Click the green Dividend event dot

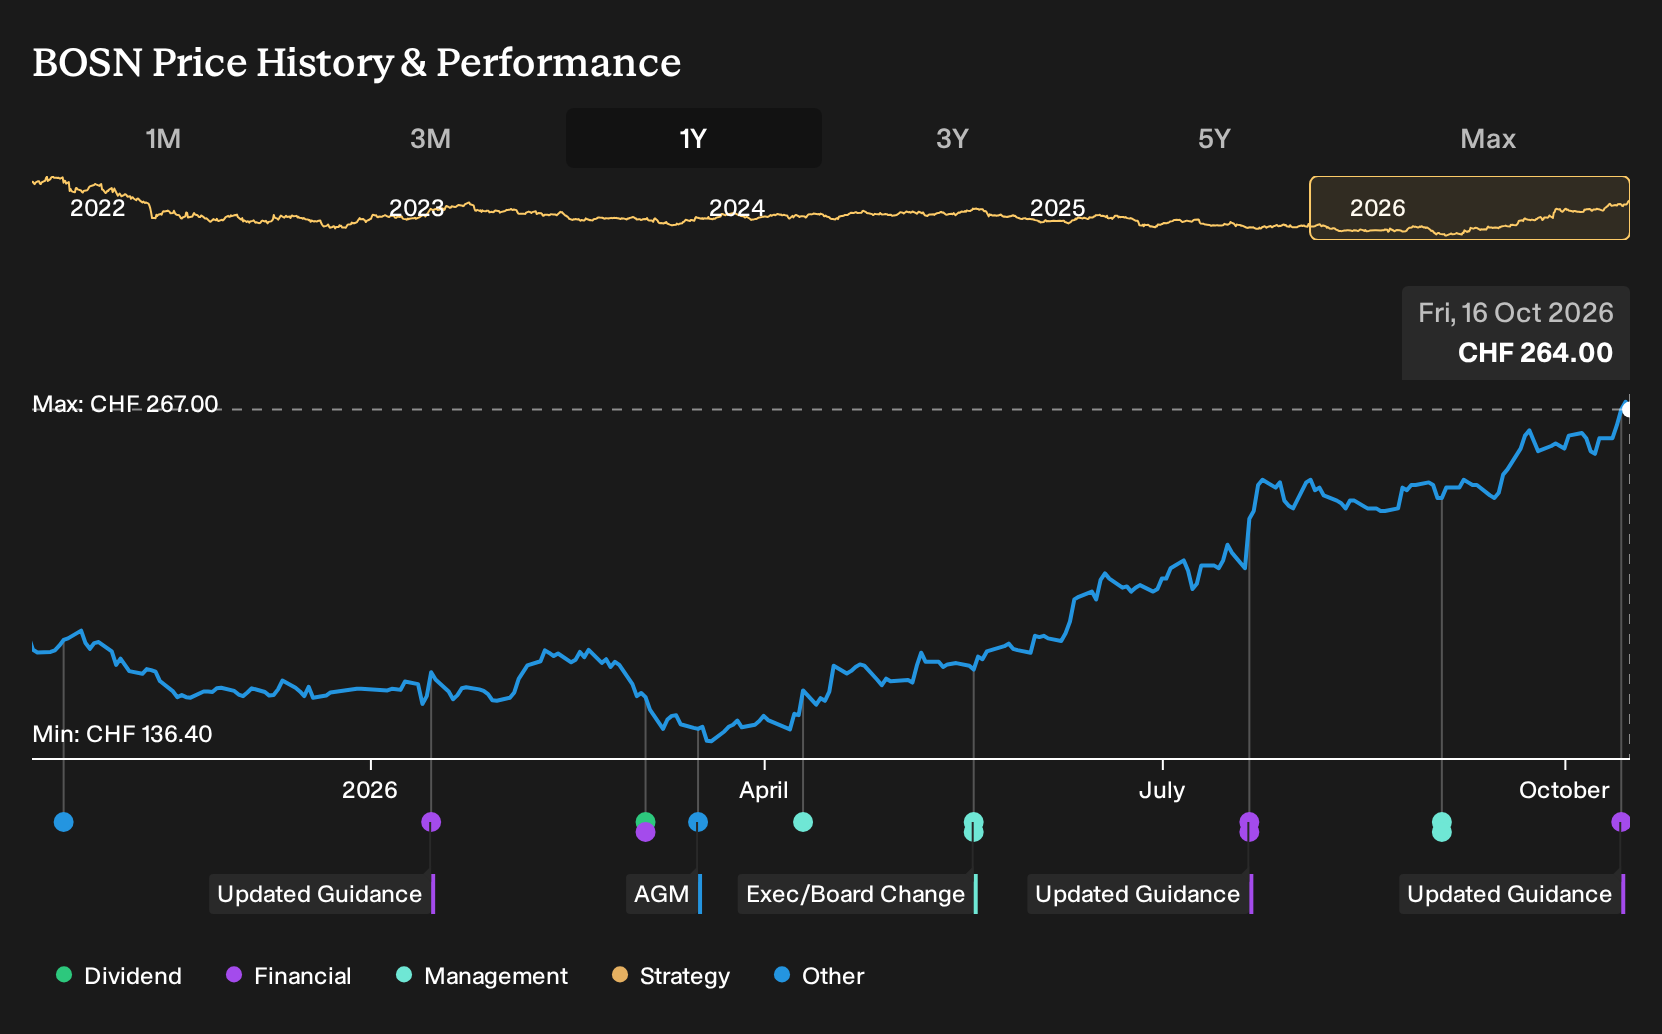(646, 820)
